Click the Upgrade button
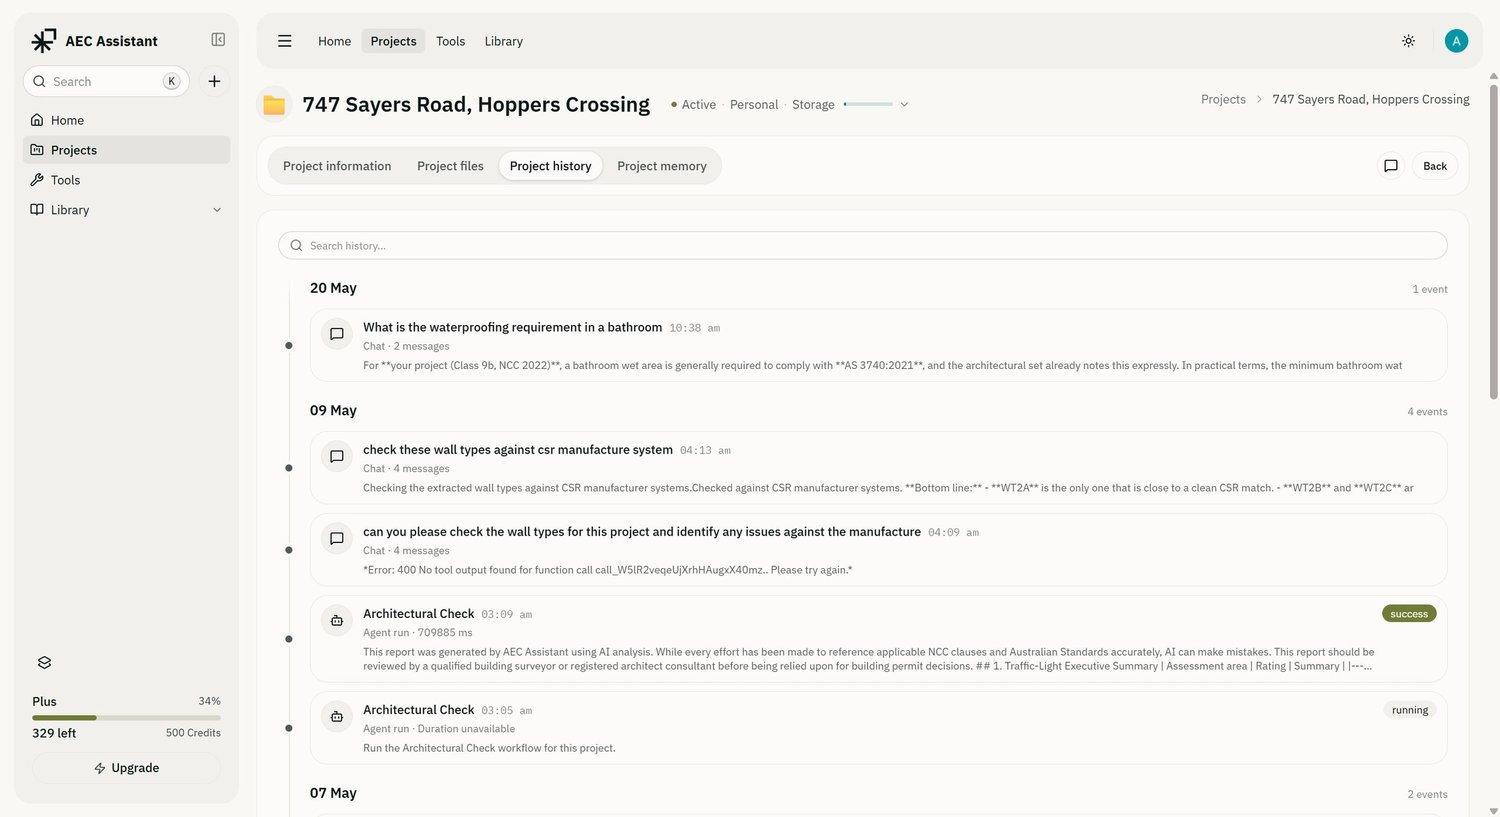Screen dimensions: 1500x817 point(127,768)
